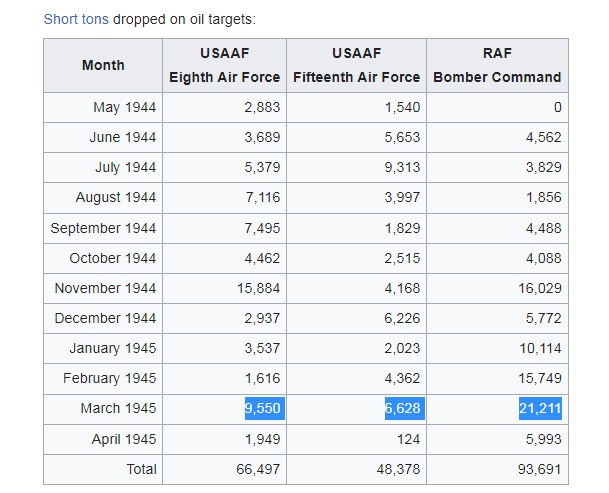Image resolution: width=609 pixels, height=493 pixels.
Task: Click the March 1945 row label
Action: pyautogui.click(x=118, y=408)
